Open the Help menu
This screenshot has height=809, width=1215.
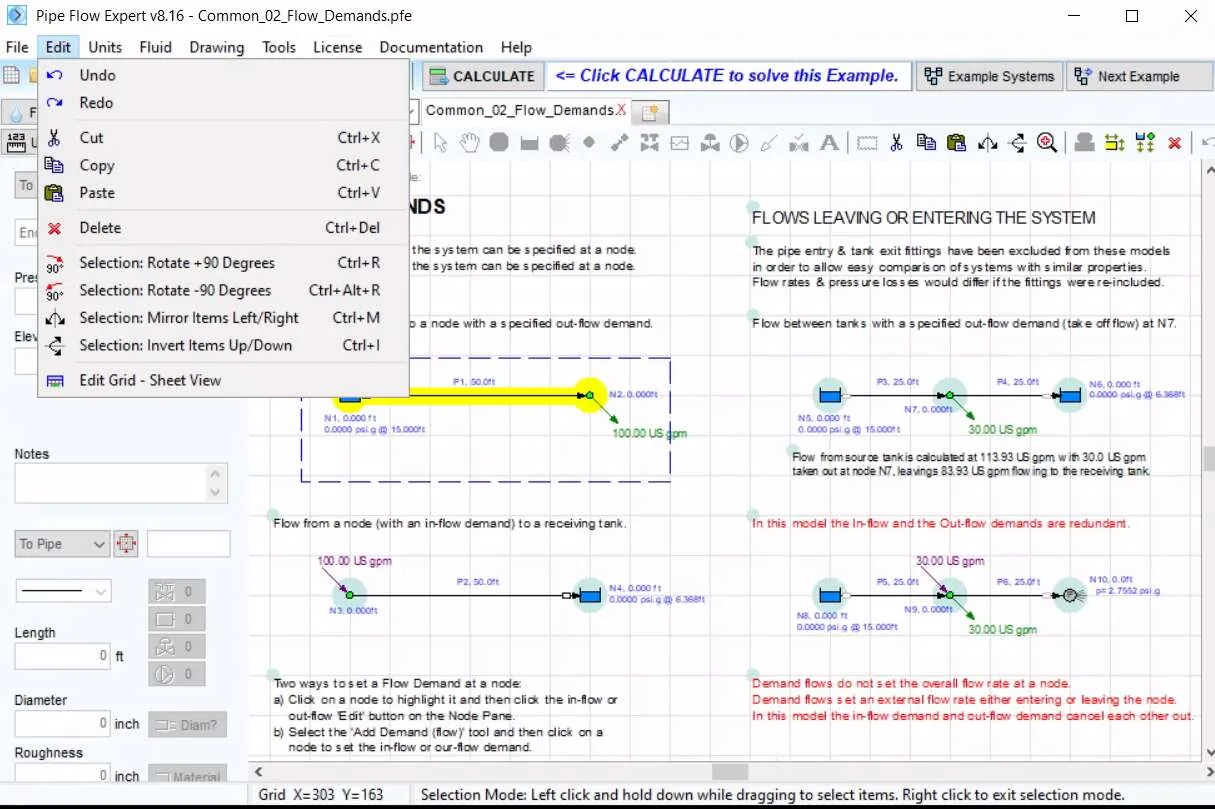coord(516,47)
